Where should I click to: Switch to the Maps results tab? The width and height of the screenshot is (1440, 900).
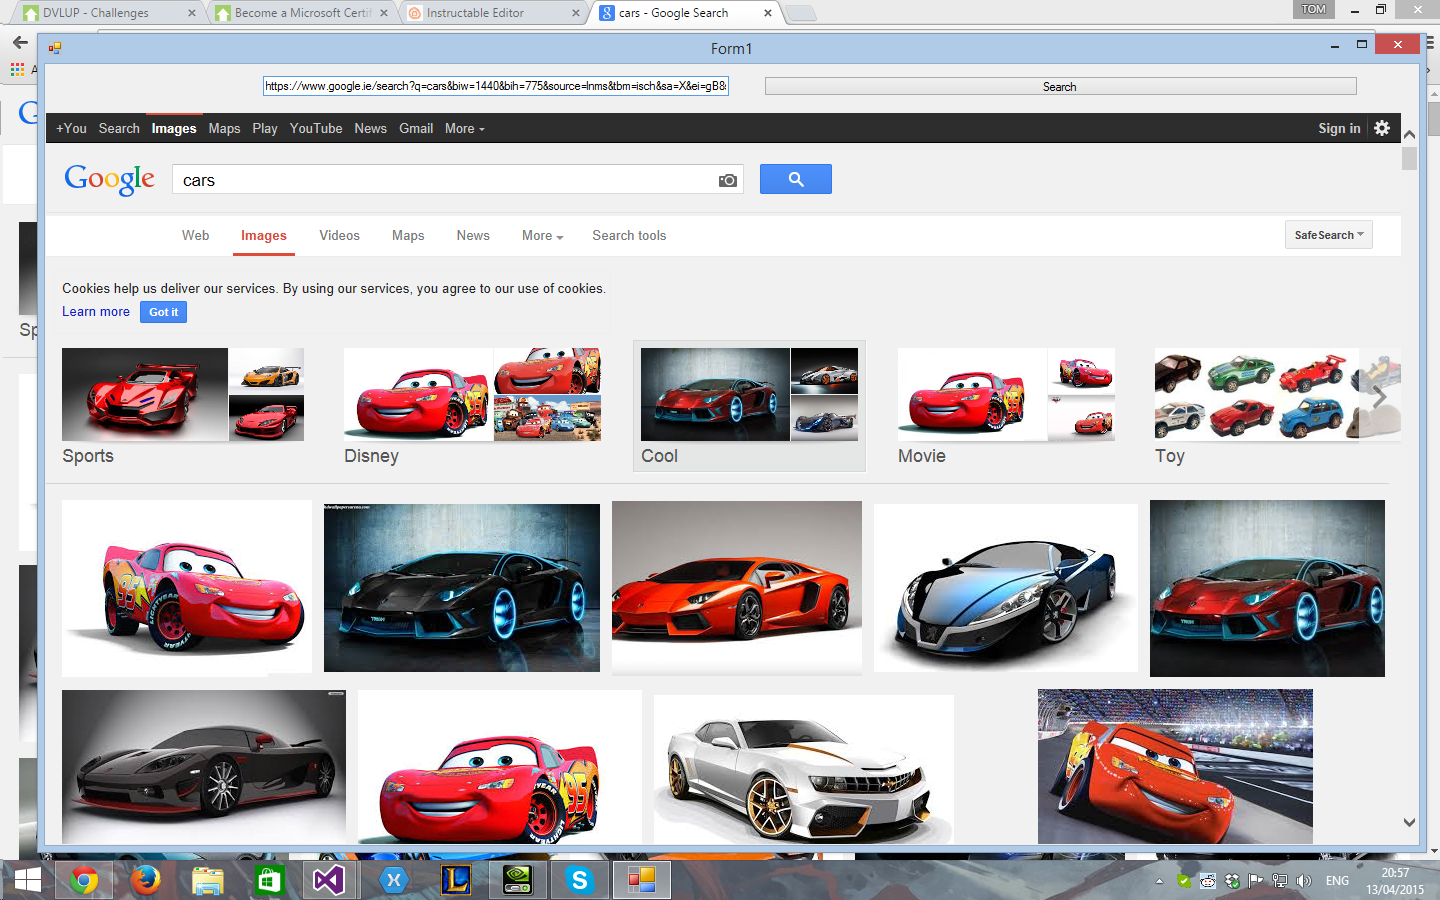click(x=408, y=236)
